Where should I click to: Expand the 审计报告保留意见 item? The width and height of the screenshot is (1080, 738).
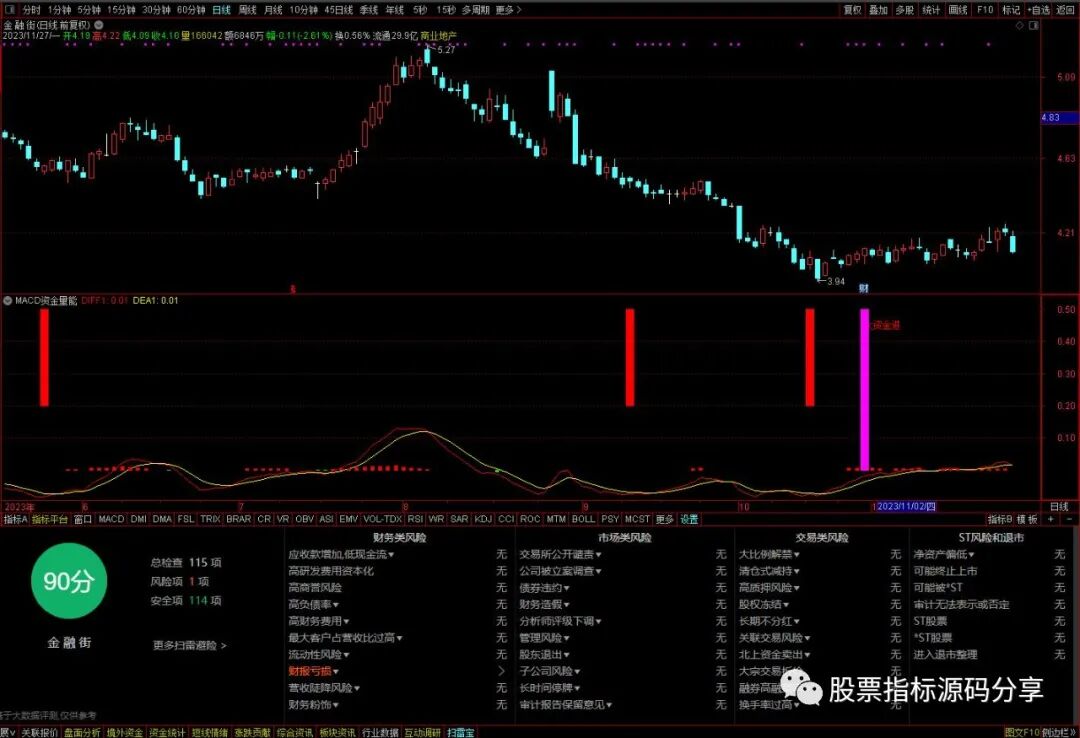click(x=565, y=704)
